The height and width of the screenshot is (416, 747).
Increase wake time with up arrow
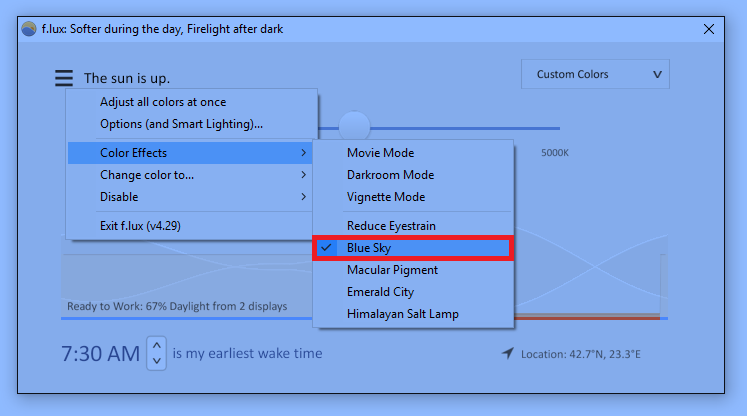157,345
